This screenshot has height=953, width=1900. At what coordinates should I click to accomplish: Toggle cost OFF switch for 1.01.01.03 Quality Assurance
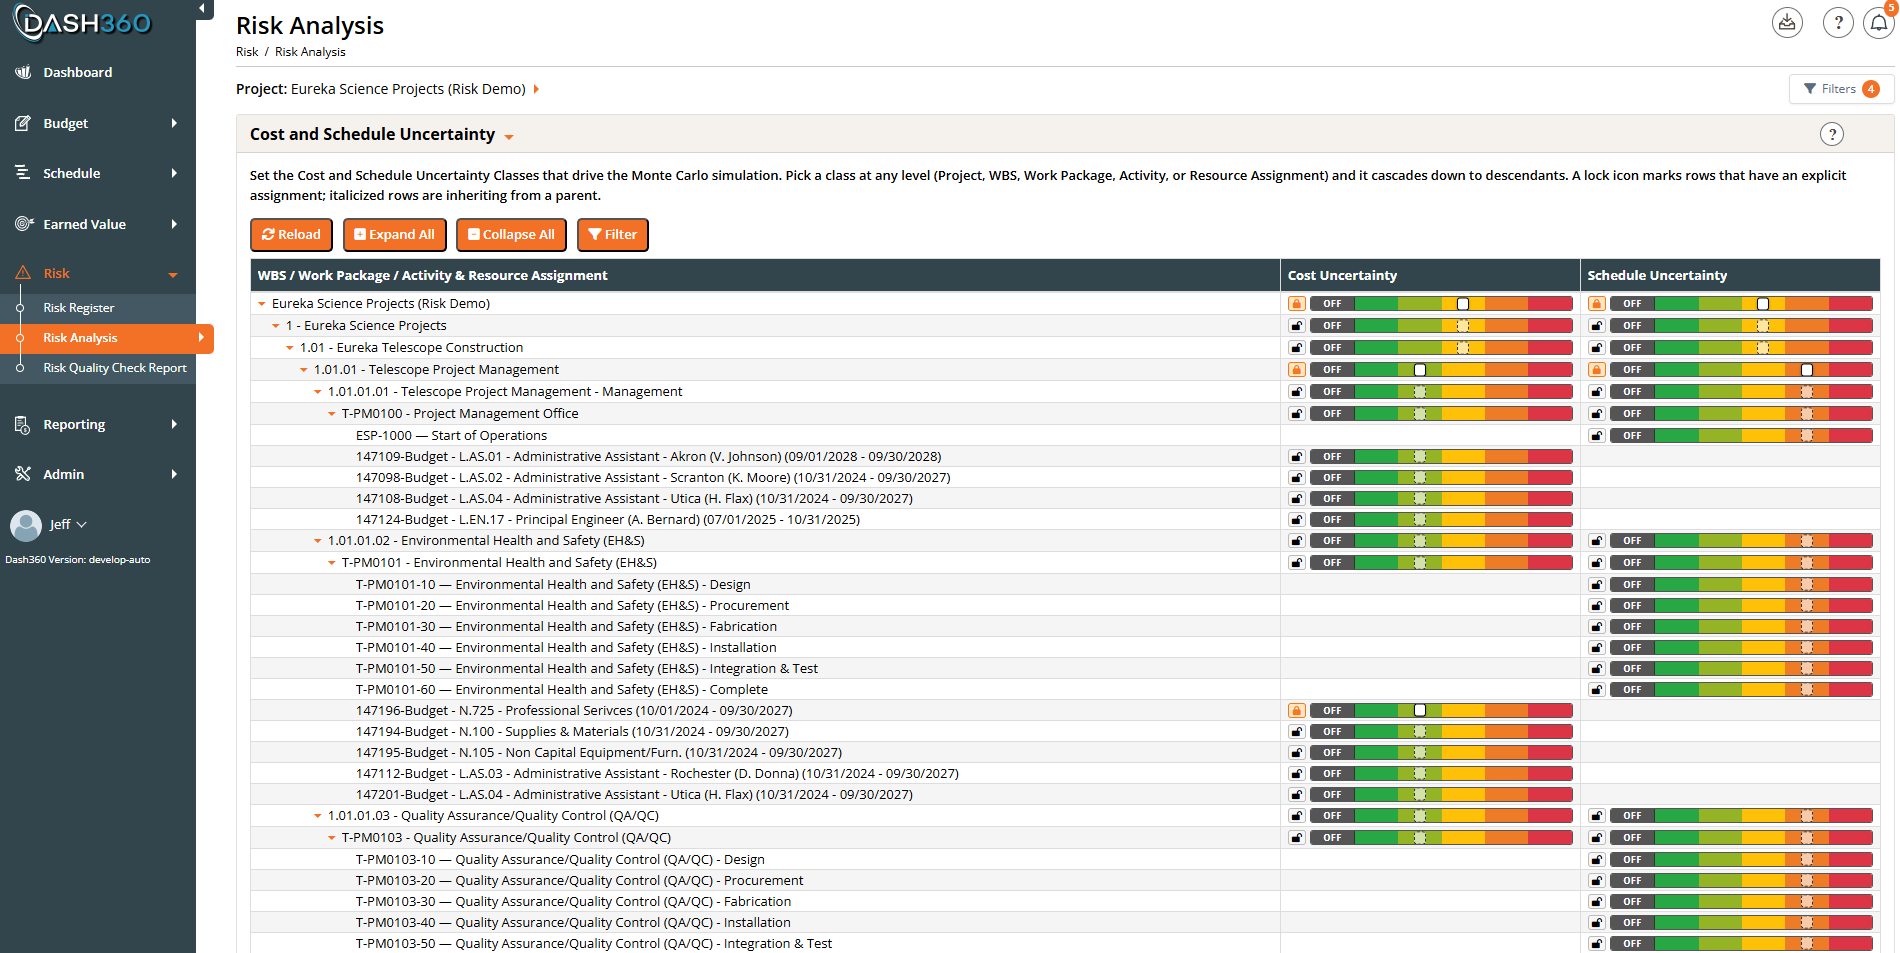pyautogui.click(x=1332, y=815)
